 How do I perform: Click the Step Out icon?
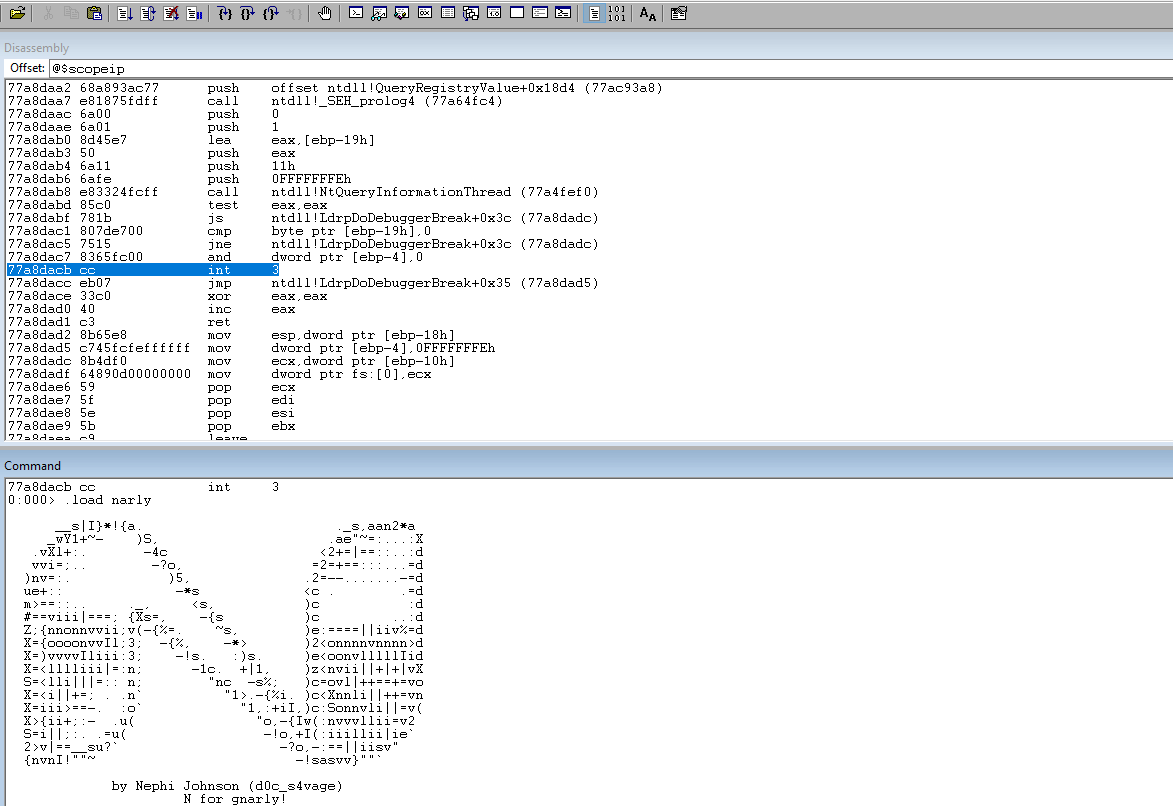click(271, 13)
